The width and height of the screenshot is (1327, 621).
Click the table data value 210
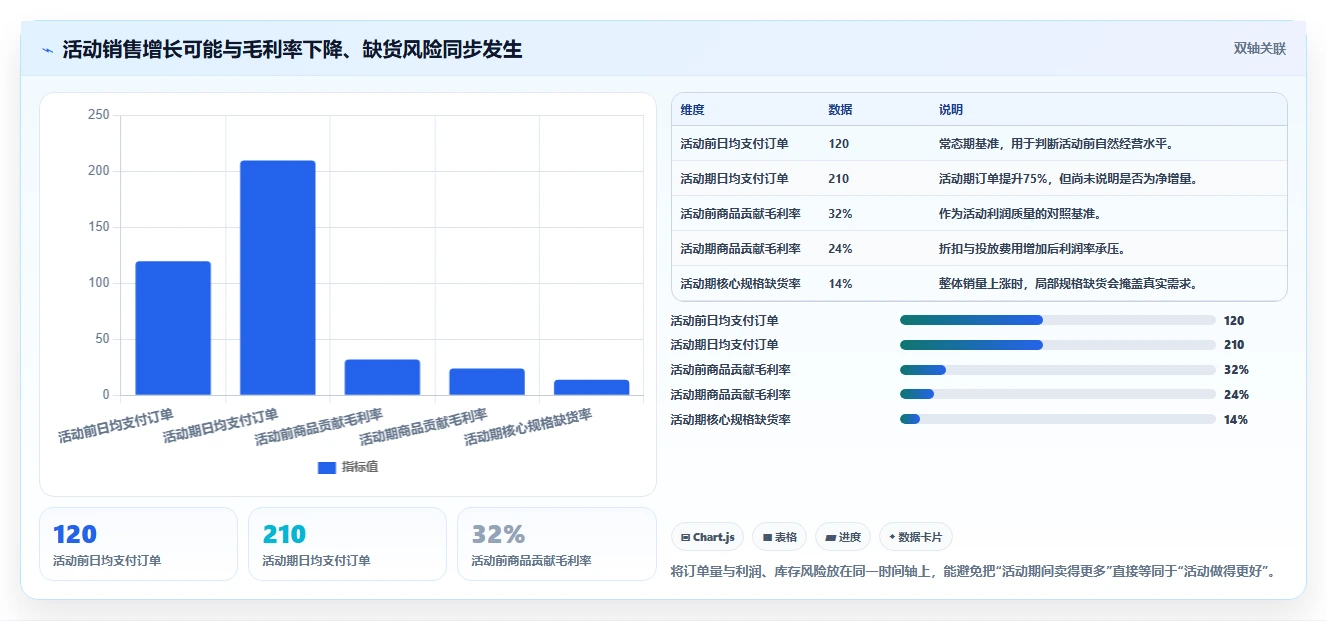[838, 179]
